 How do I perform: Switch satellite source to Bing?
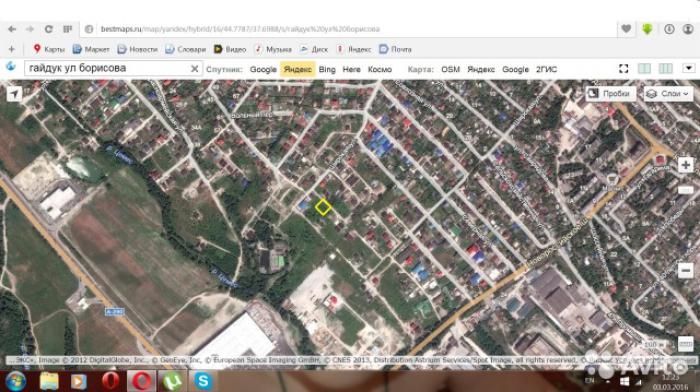327,69
